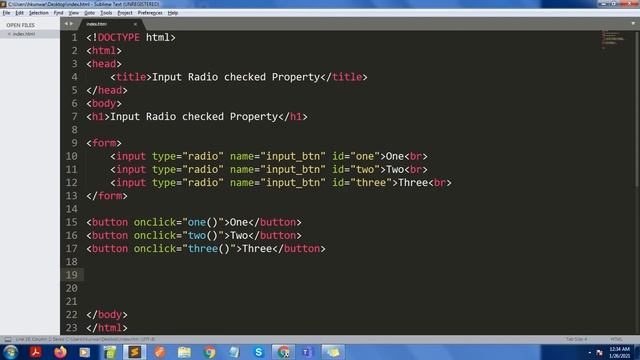Image resolution: width=640 pixels, height=360 pixels.
Task: Change Tab Size in status bar
Action: point(576,339)
